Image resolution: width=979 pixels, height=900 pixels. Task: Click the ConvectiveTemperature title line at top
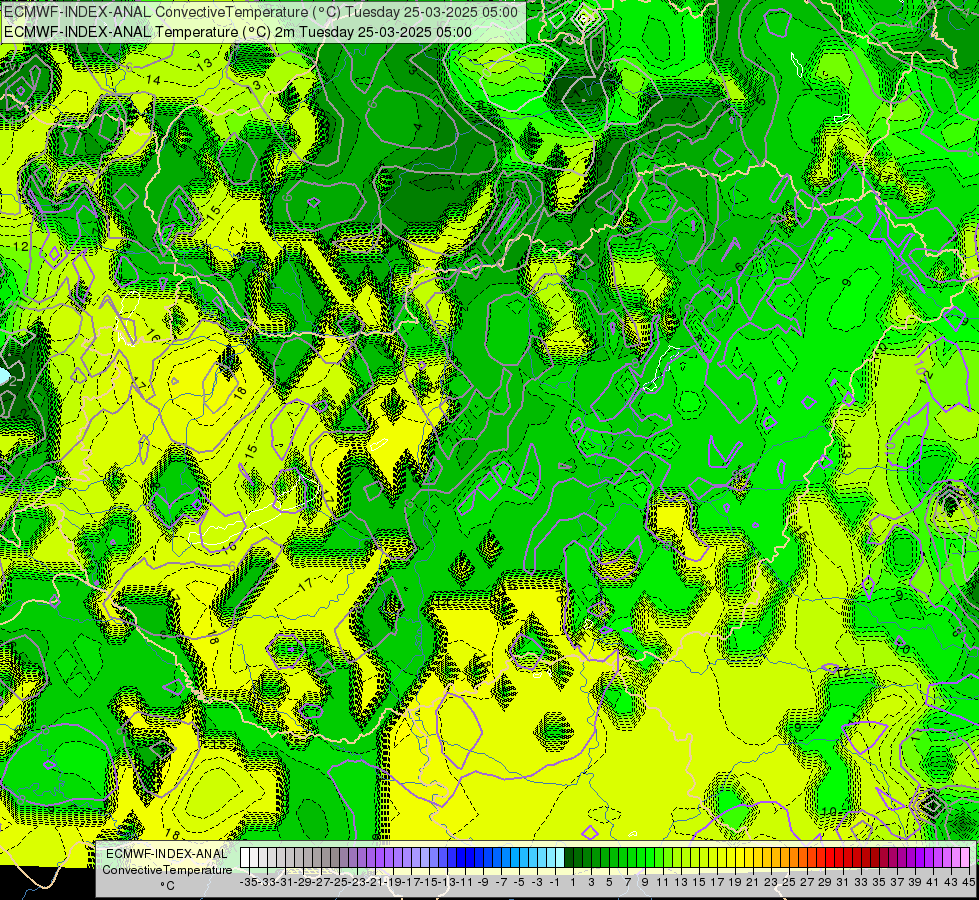[261, 12]
